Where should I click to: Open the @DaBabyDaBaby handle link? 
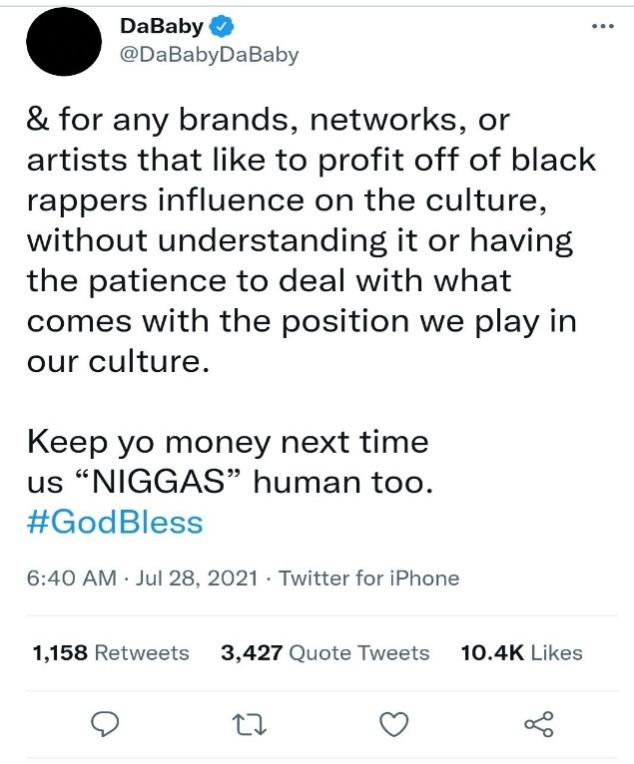coord(209,56)
